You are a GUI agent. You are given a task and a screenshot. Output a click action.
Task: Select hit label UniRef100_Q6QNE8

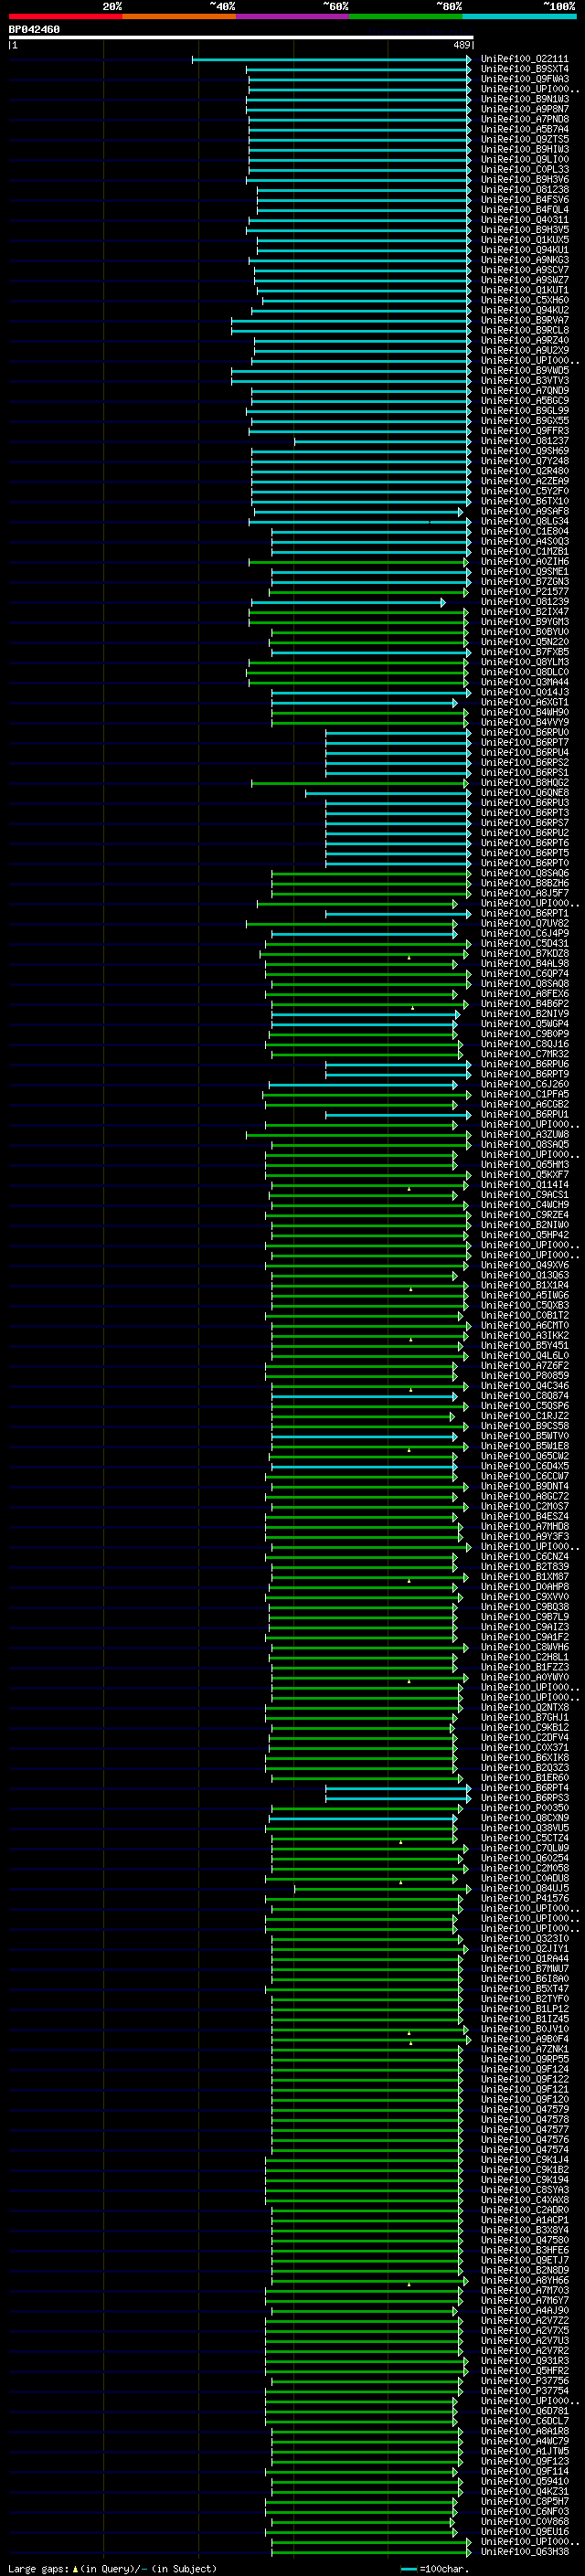pos(524,793)
